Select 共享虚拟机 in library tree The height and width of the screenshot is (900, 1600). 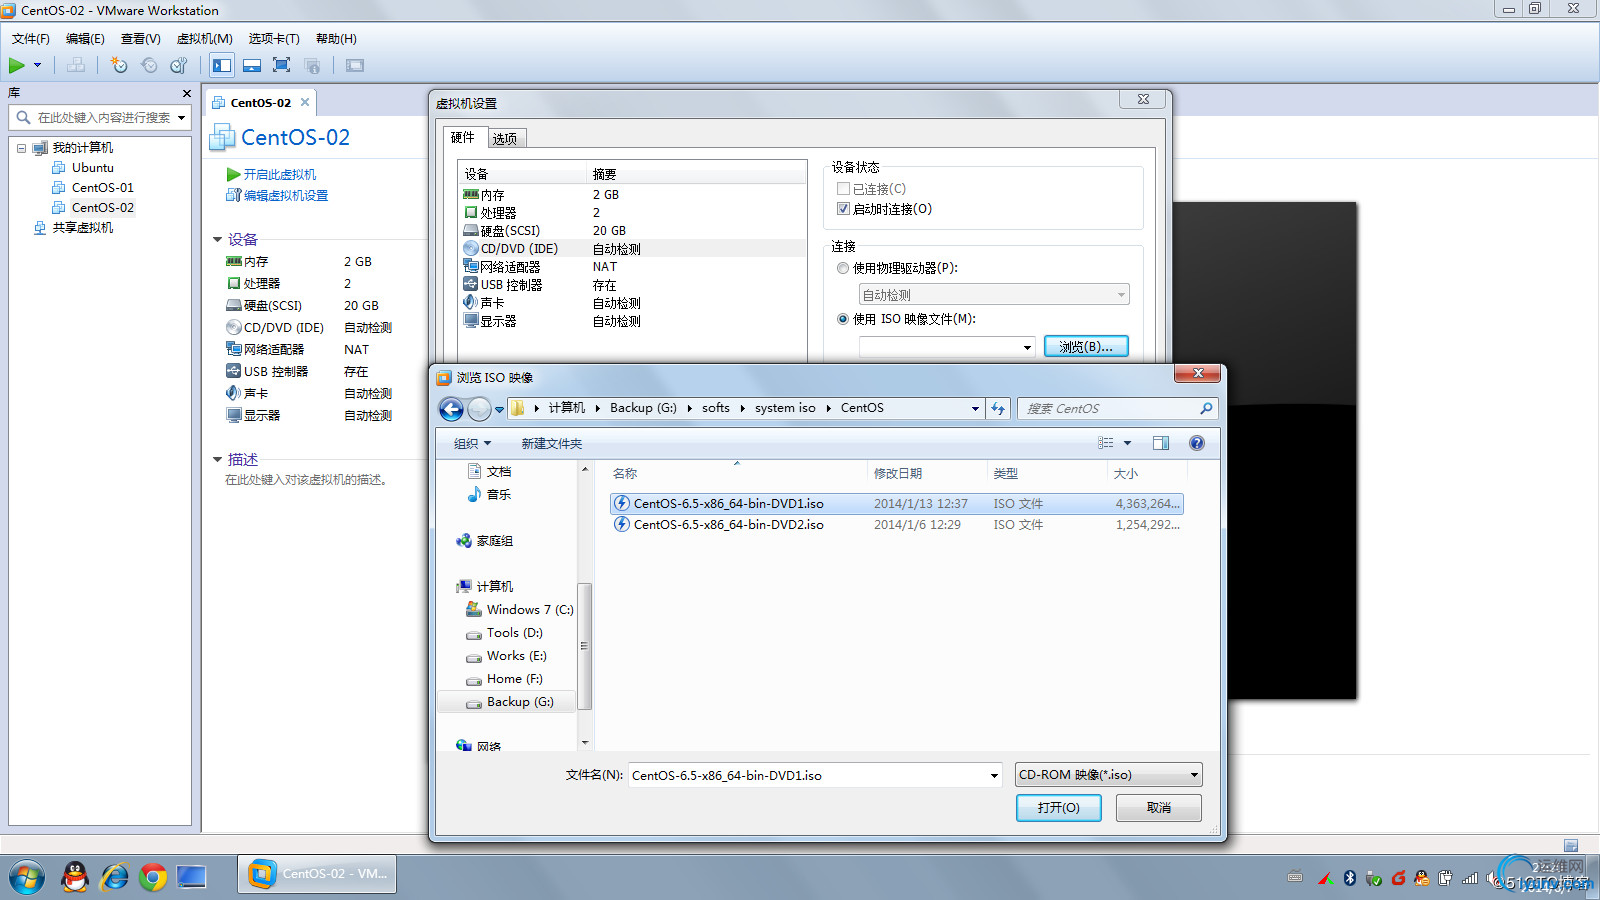click(x=83, y=228)
